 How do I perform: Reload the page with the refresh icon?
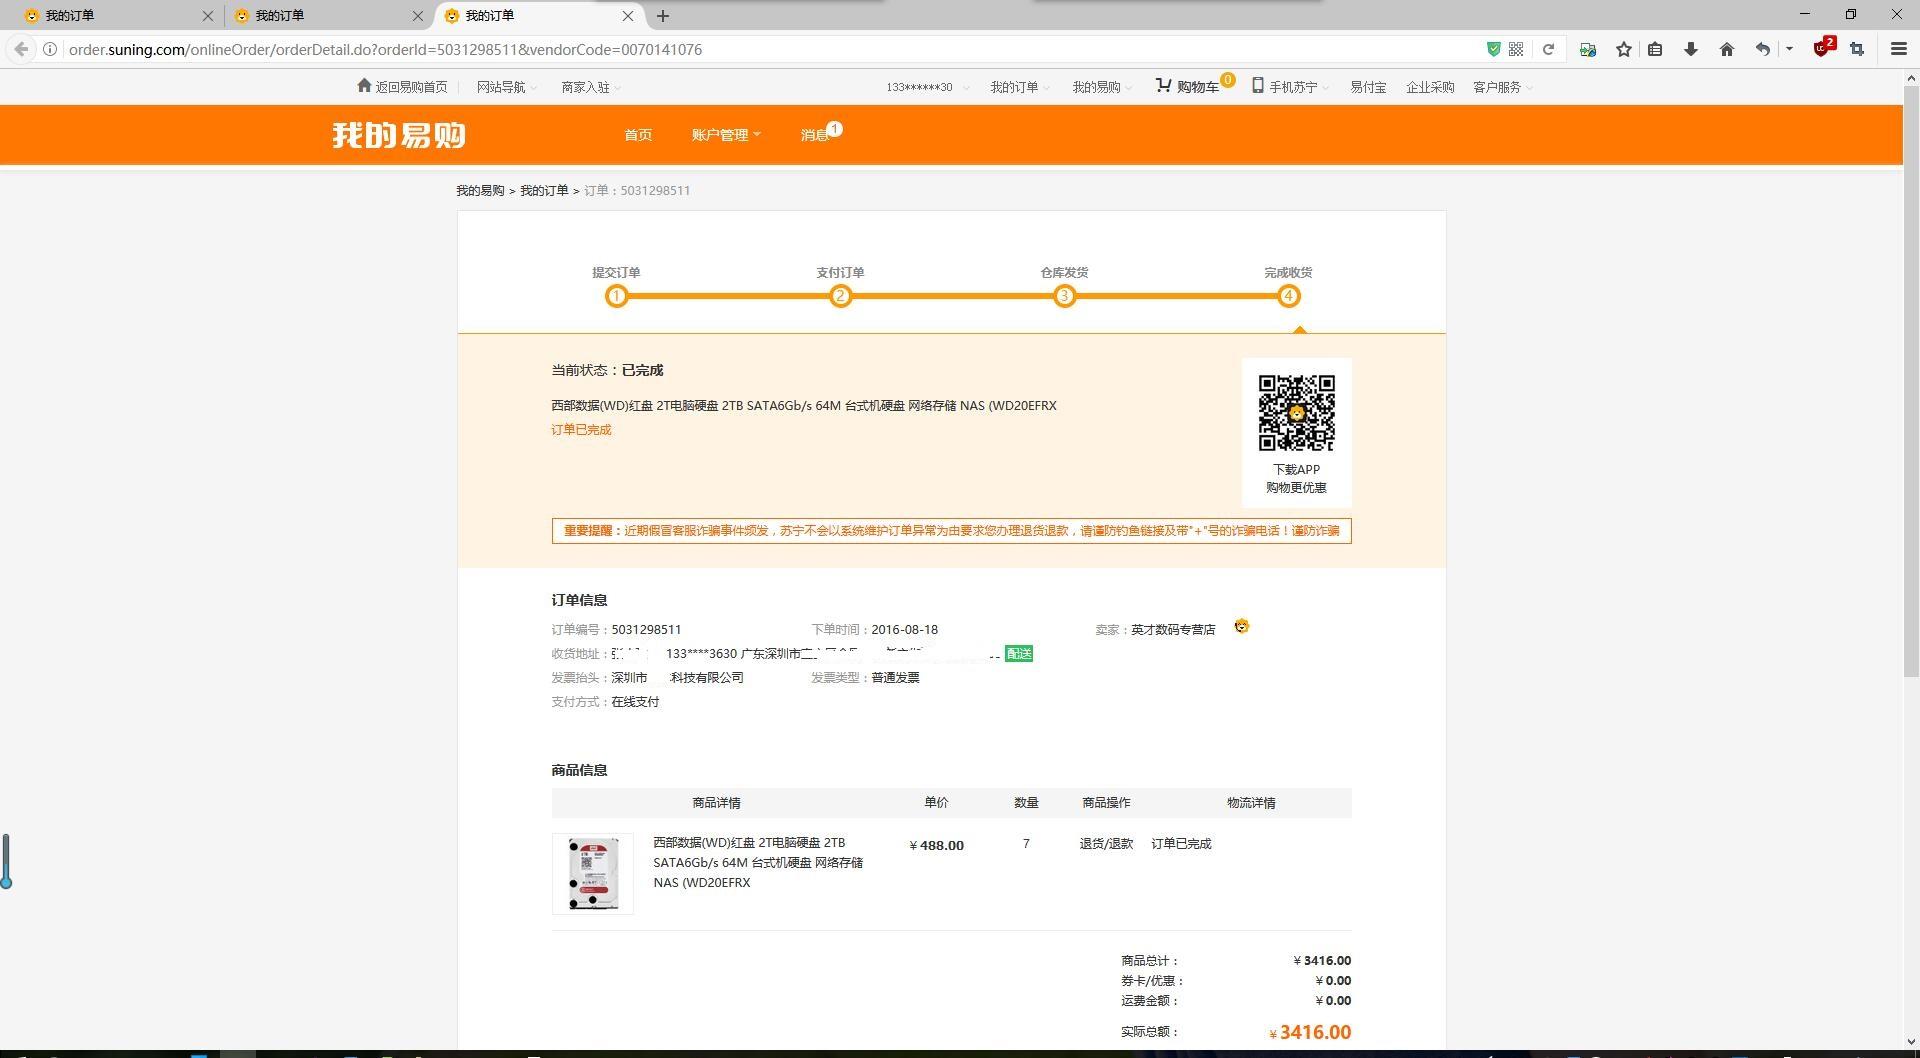pos(1548,49)
